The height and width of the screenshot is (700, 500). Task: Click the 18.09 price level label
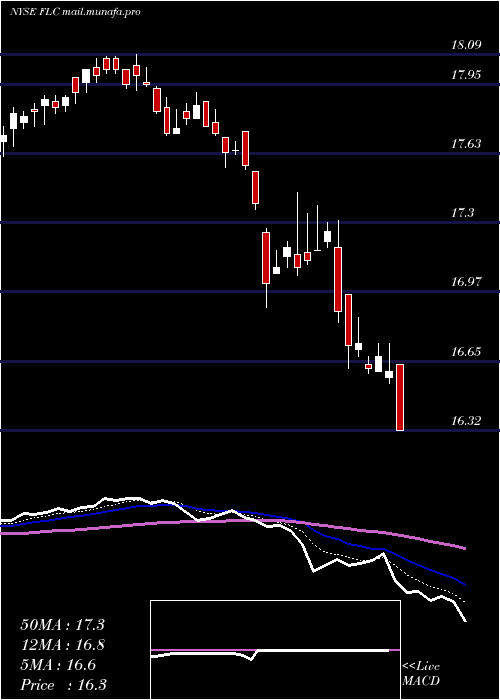click(467, 45)
